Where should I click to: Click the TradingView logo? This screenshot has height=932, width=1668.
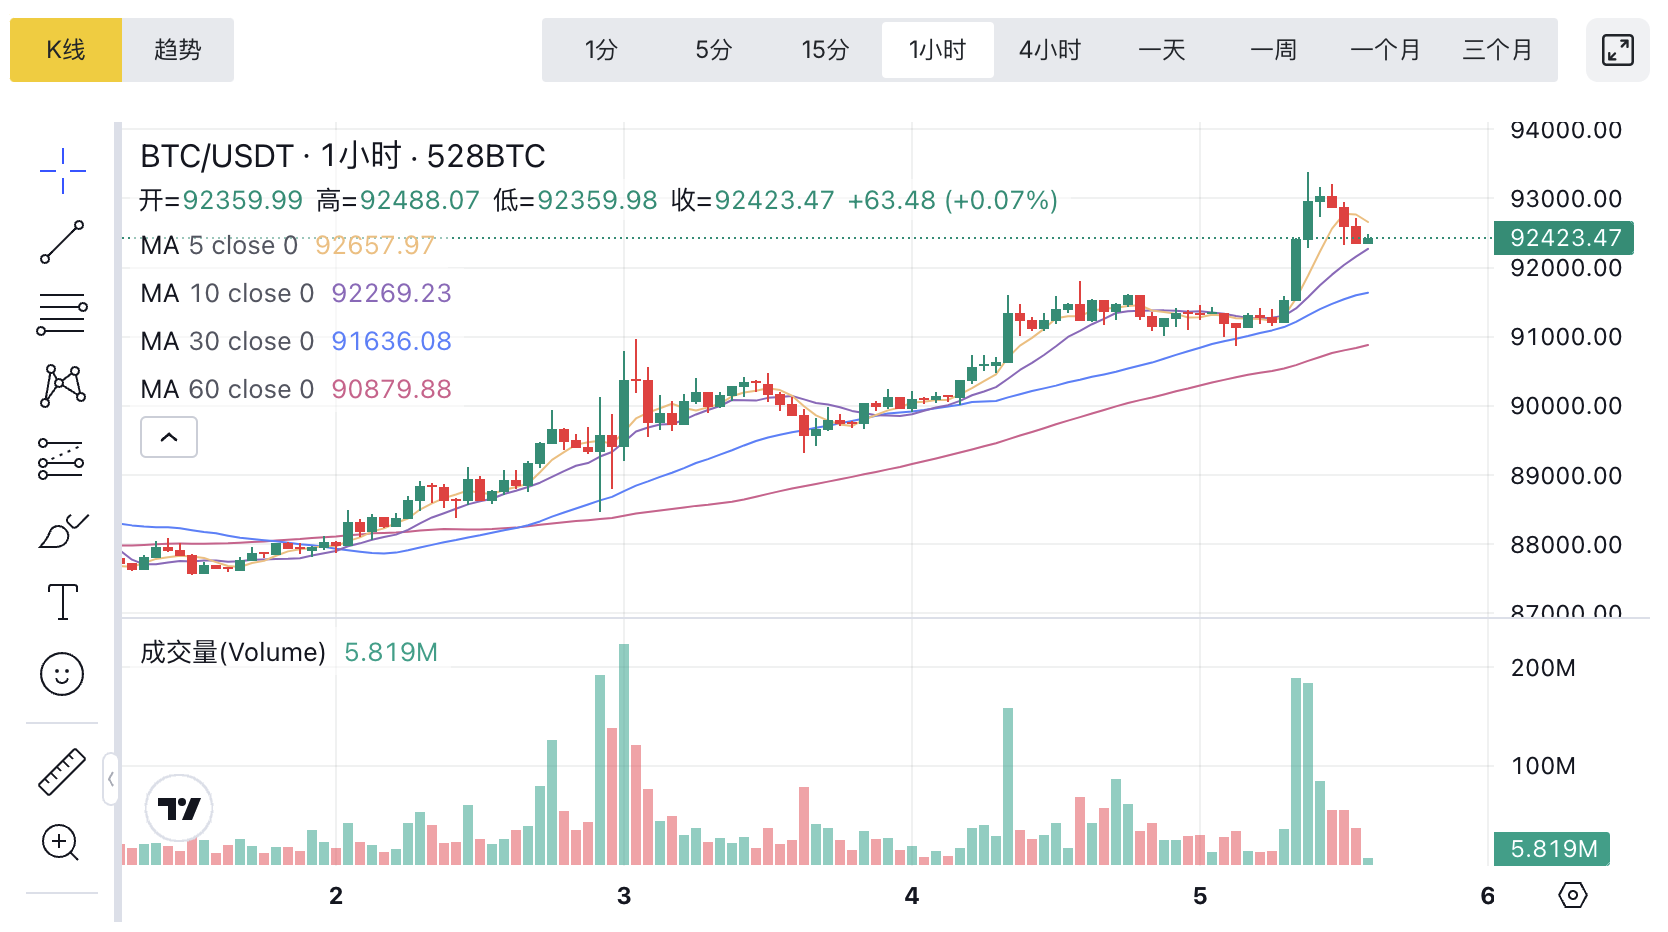pyautogui.click(x=179, y=808)
